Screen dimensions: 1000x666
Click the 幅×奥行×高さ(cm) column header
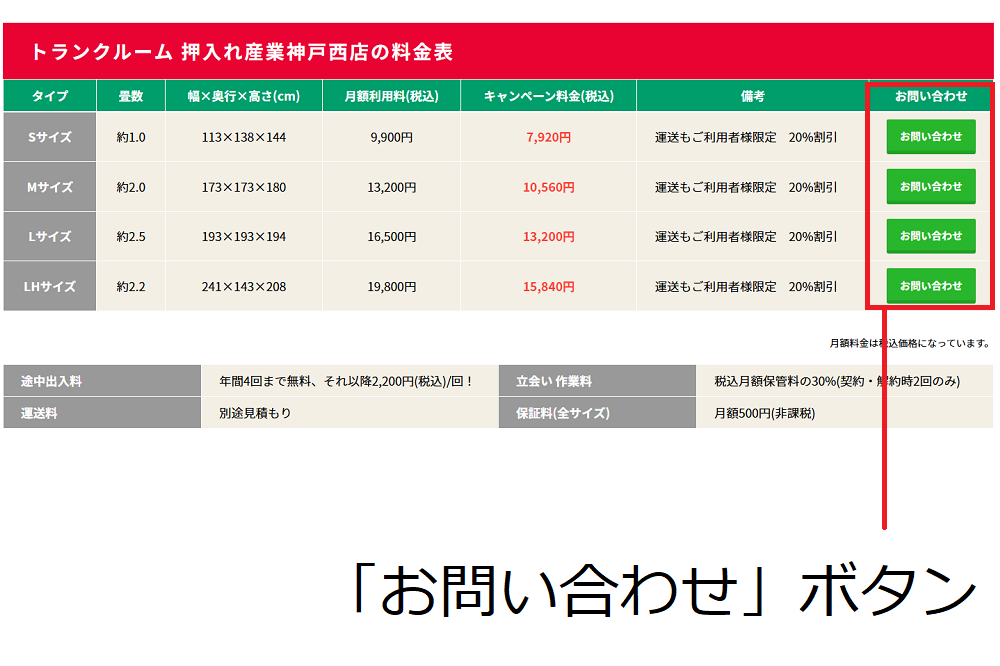(244, 96)
